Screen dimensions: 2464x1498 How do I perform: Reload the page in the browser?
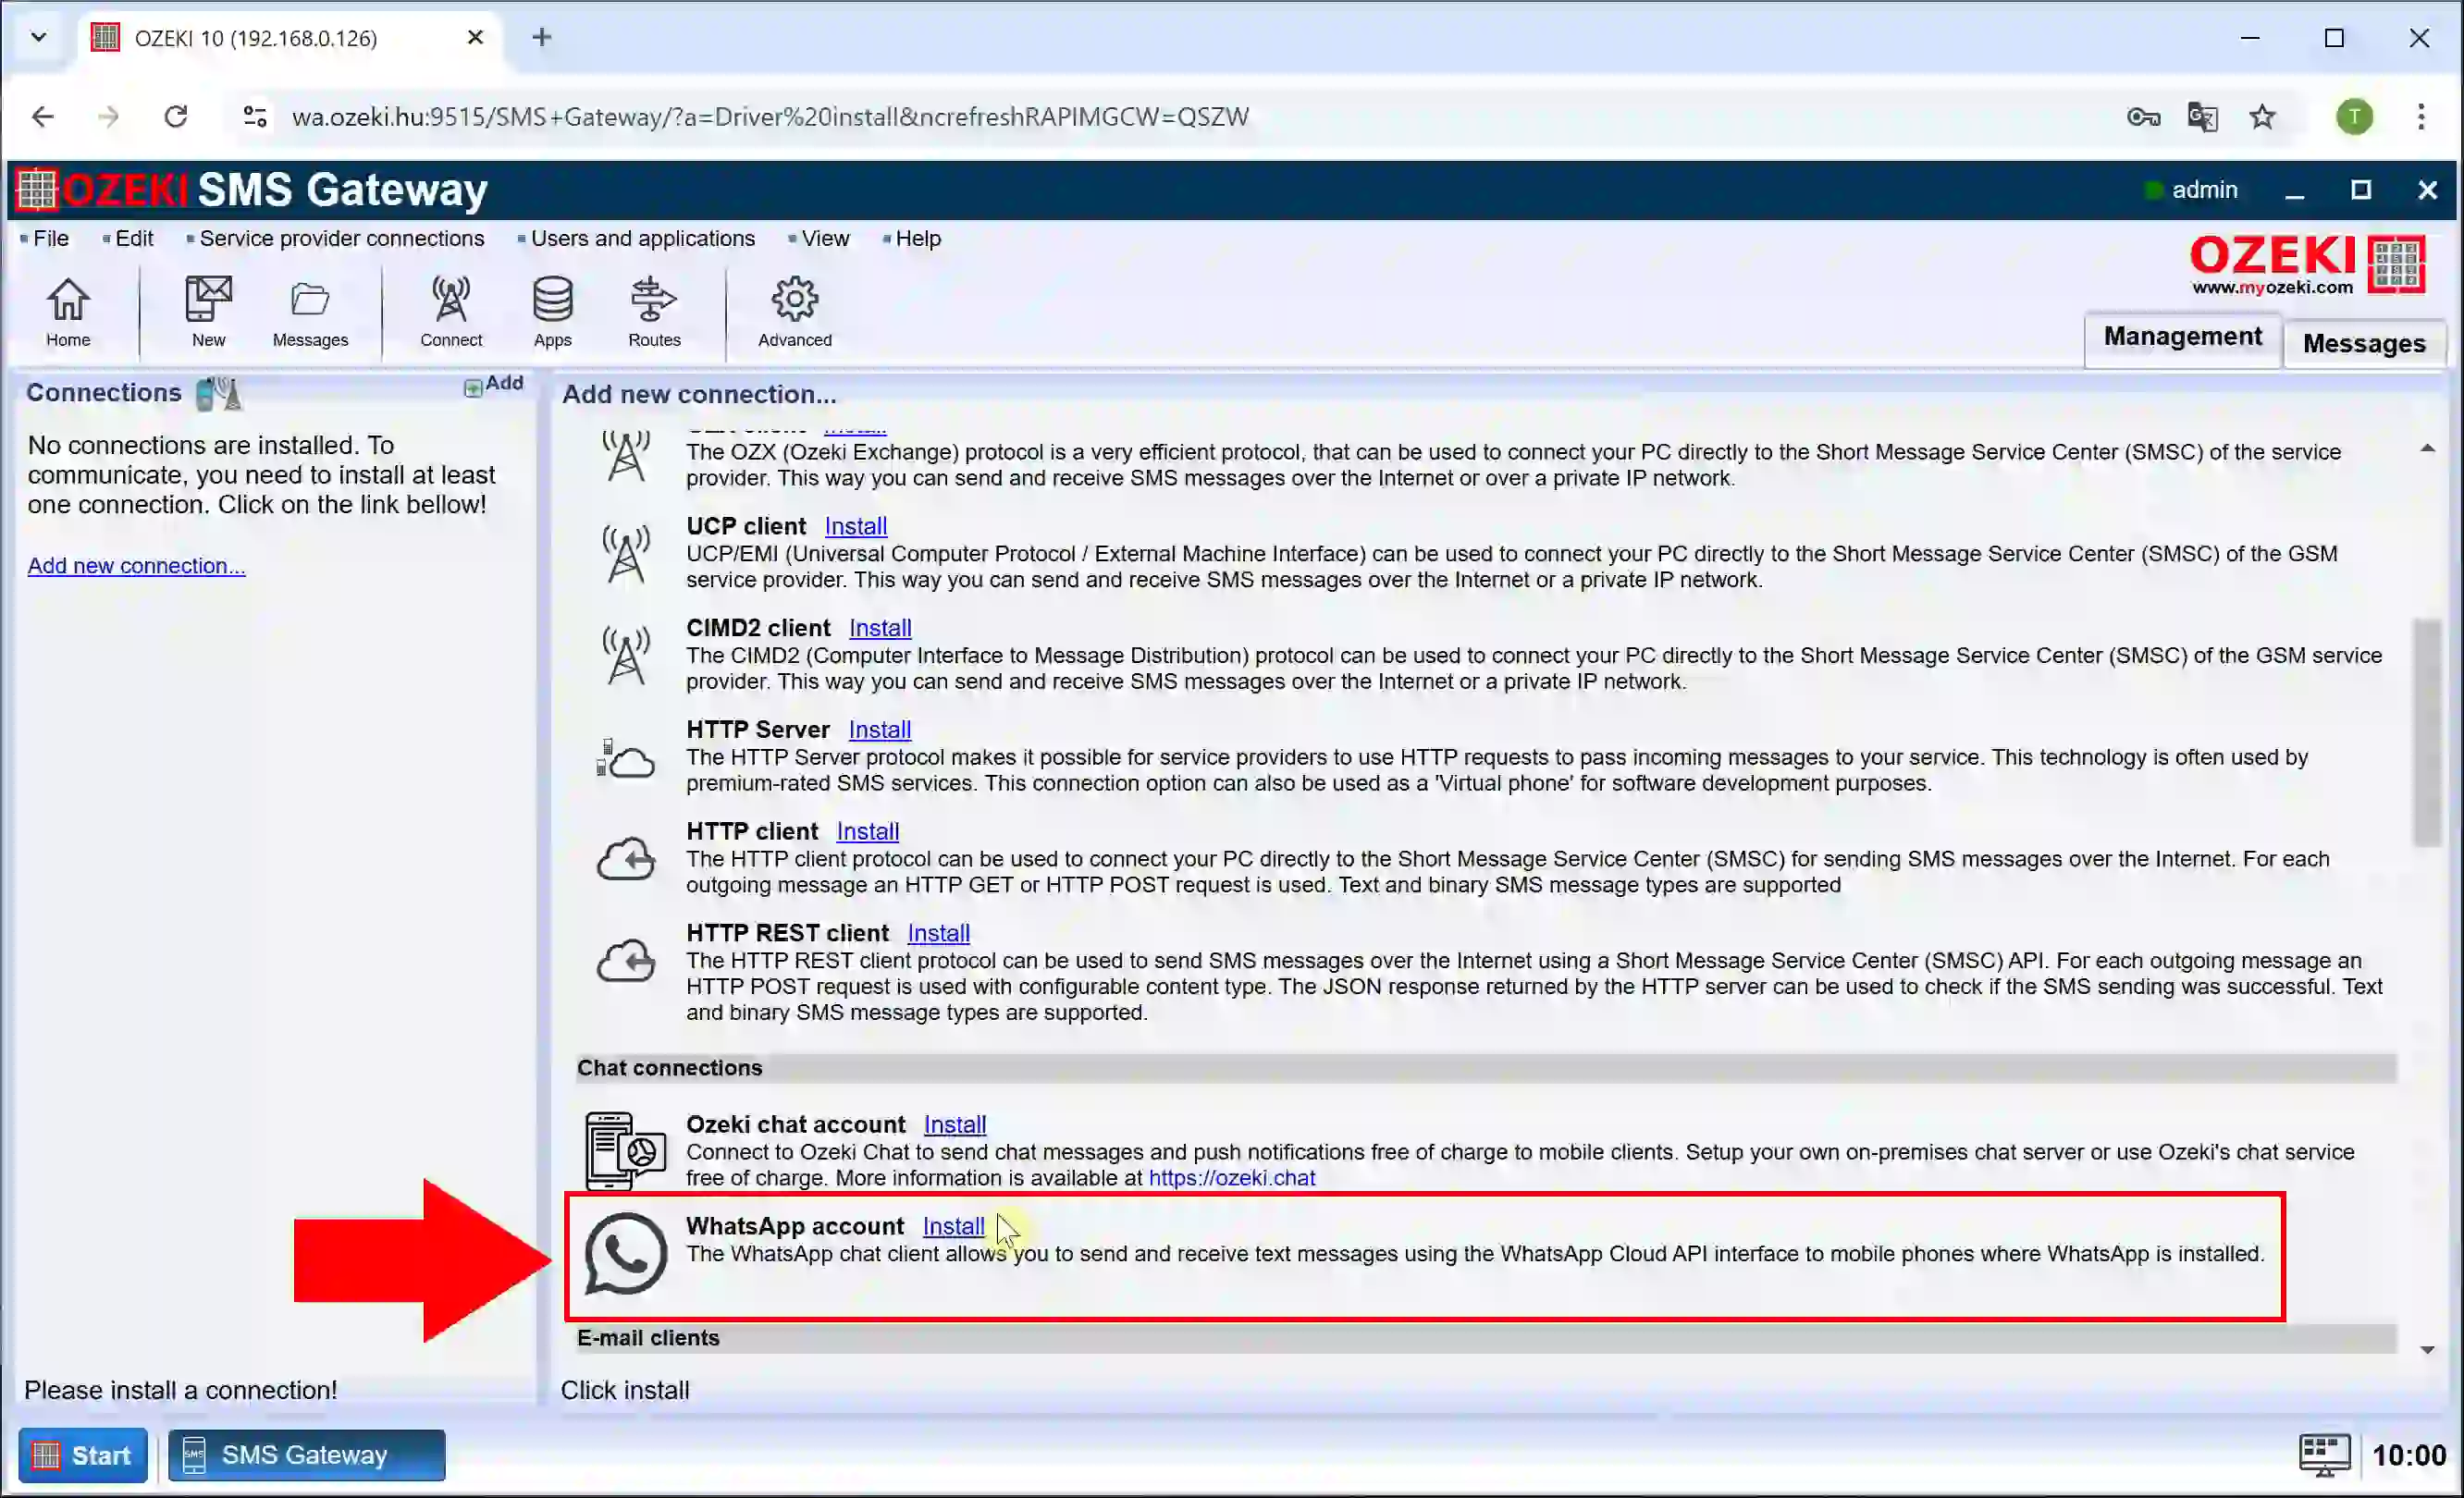point(176,117)
